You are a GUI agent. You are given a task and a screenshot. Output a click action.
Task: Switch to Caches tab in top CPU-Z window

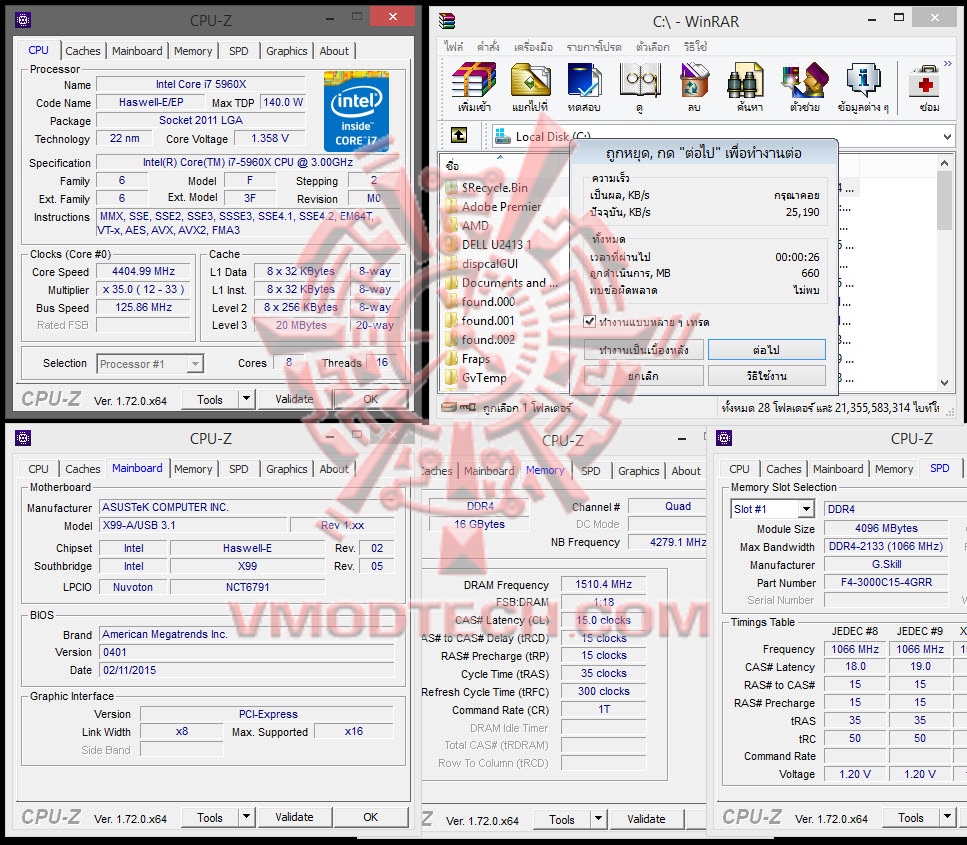(x=83, y=51)
